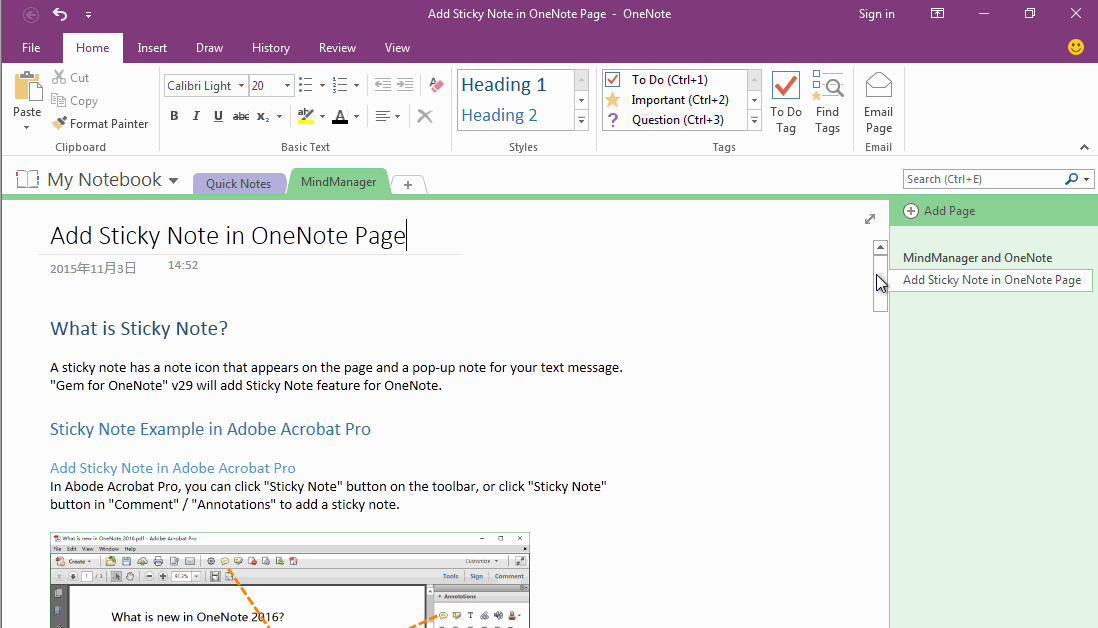Image resolution: width=1098 pixels, height=628 pixels.
Task: Click Email Page
Action: point(878,100)
